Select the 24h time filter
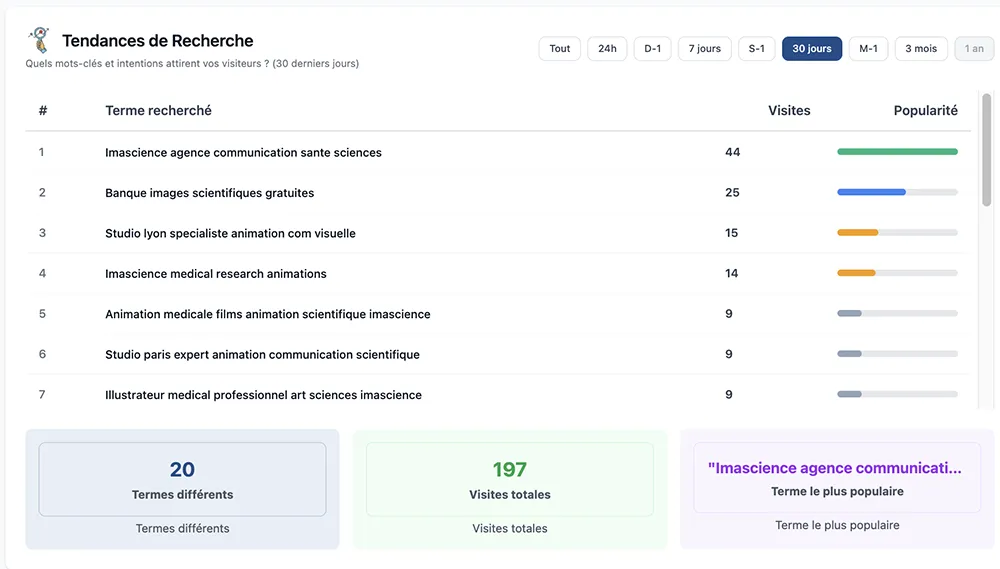1000x569 pixels. (607, 48)
